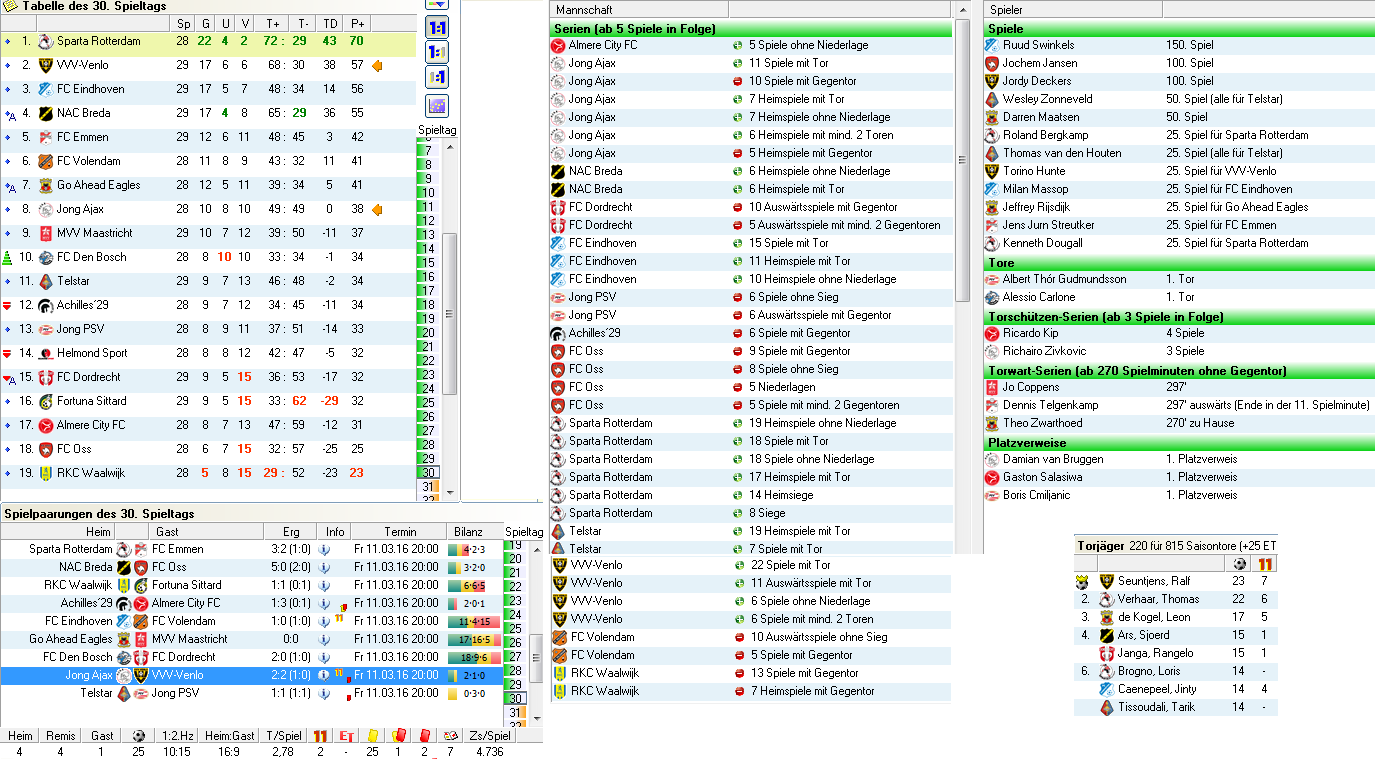Image resolution: width=1378 pixels, height=764 pixels.
Task: Select 'Tissoudali, Tarik' in the Torjäger list
Action: [1176, 707]
